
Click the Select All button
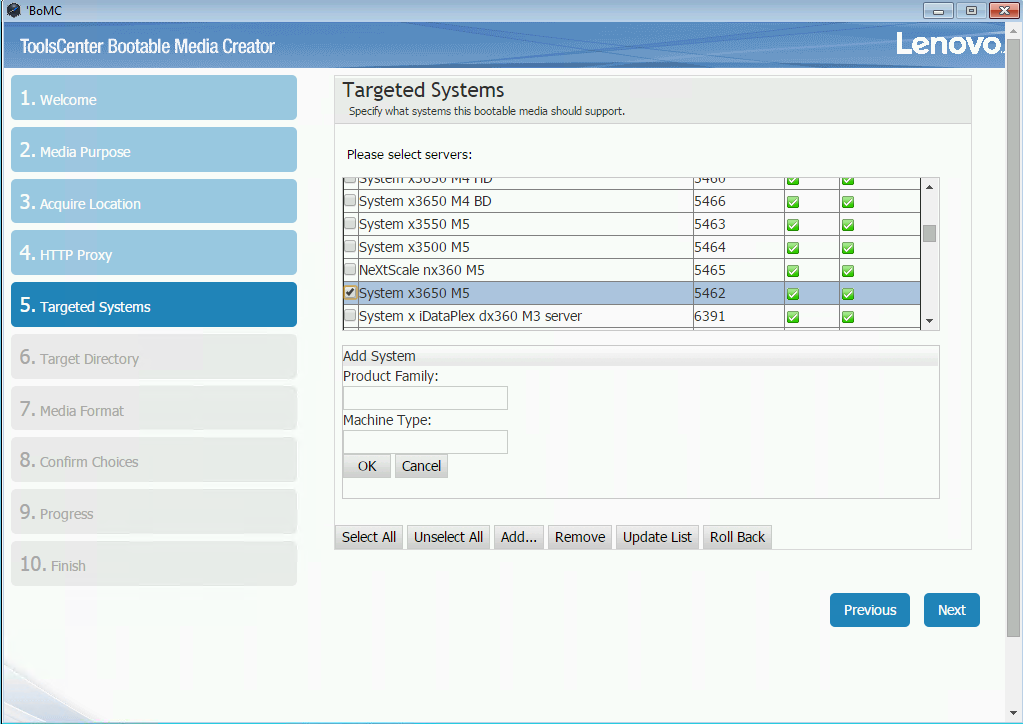coord(369,537)
